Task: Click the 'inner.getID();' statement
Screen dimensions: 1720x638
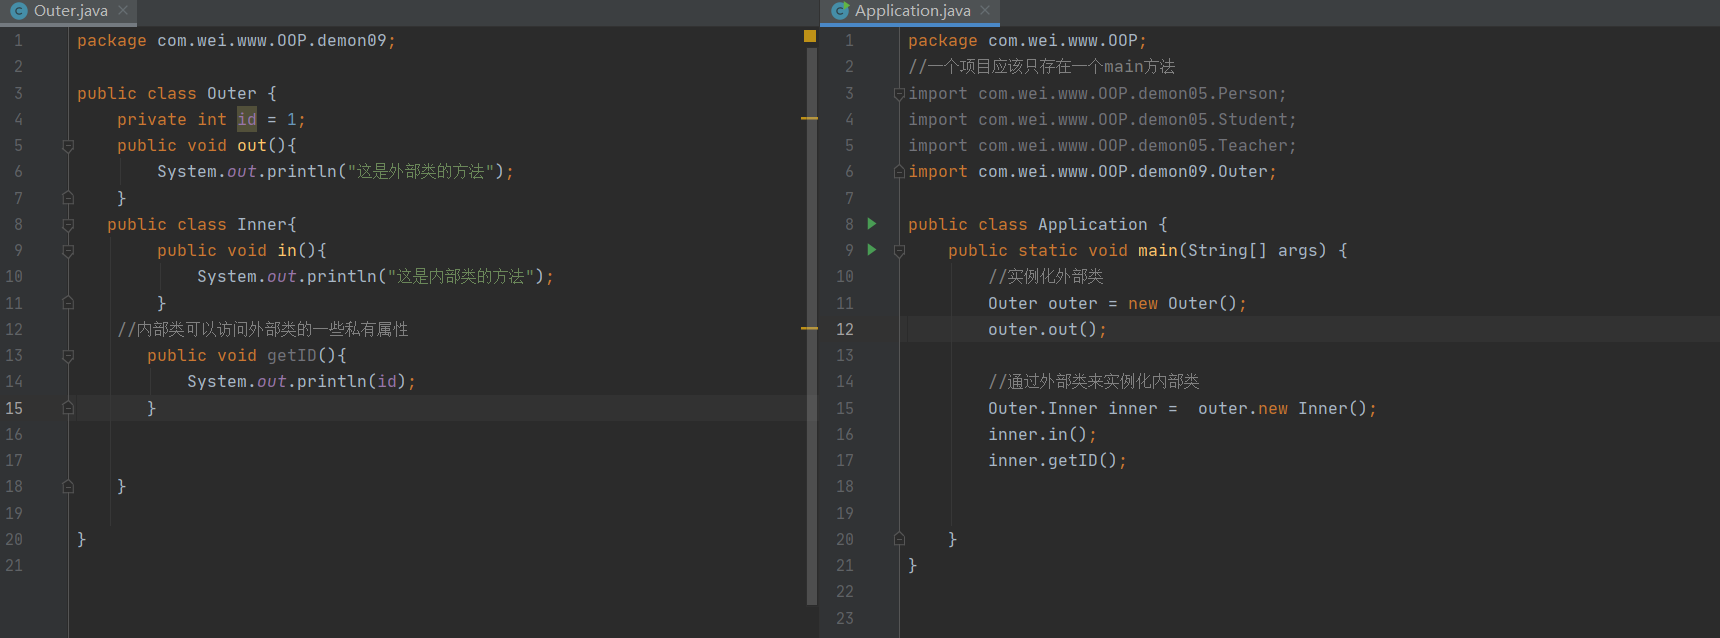Action: point(1058,460)
